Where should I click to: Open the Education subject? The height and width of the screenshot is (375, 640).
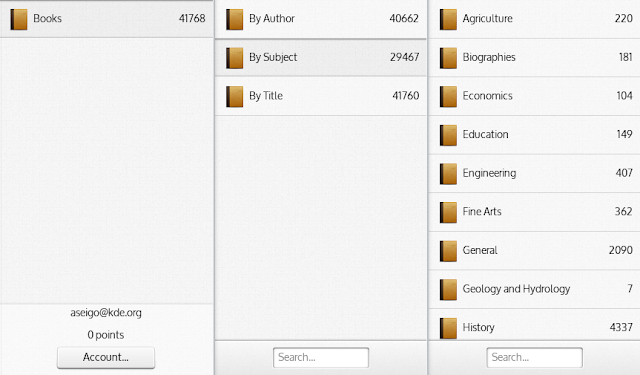(x=534, y=135)
